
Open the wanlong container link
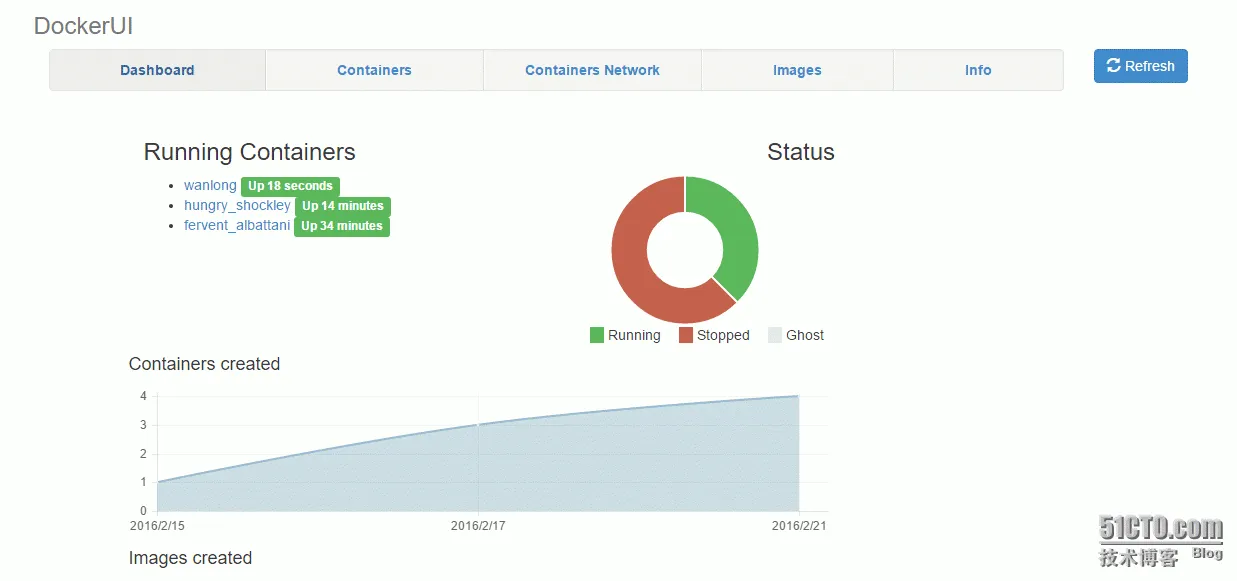(210, 185)
